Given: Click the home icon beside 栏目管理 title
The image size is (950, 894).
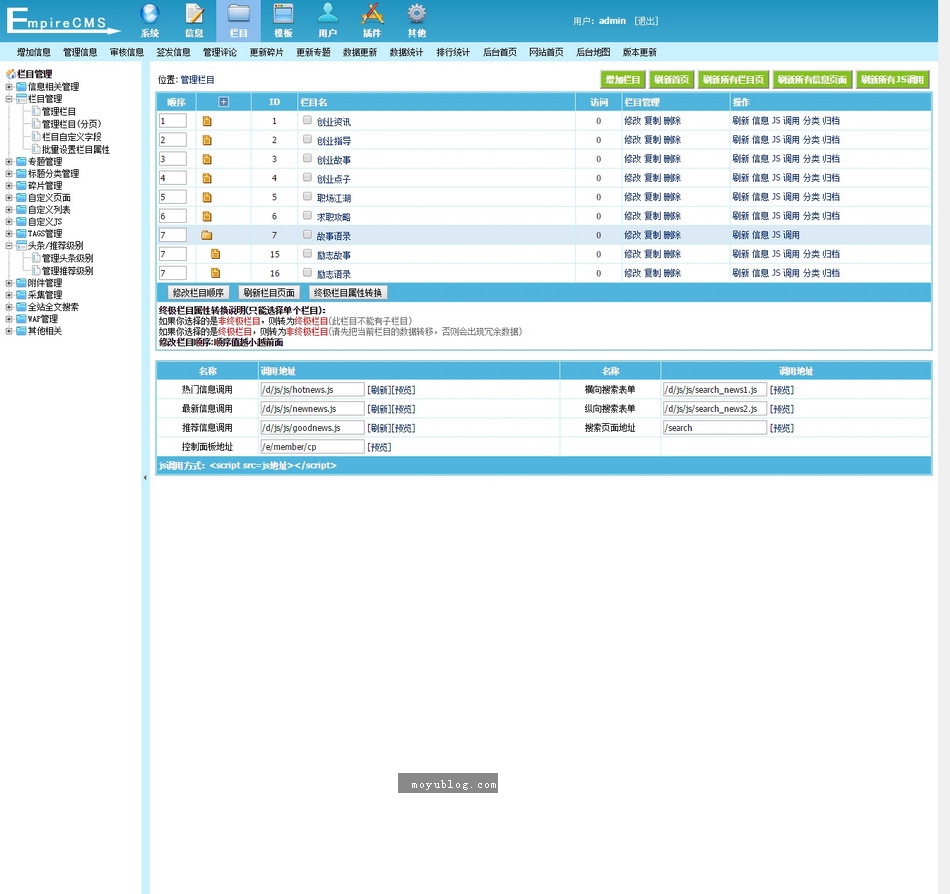Looking at the screenshot, I should pos(11,74).
